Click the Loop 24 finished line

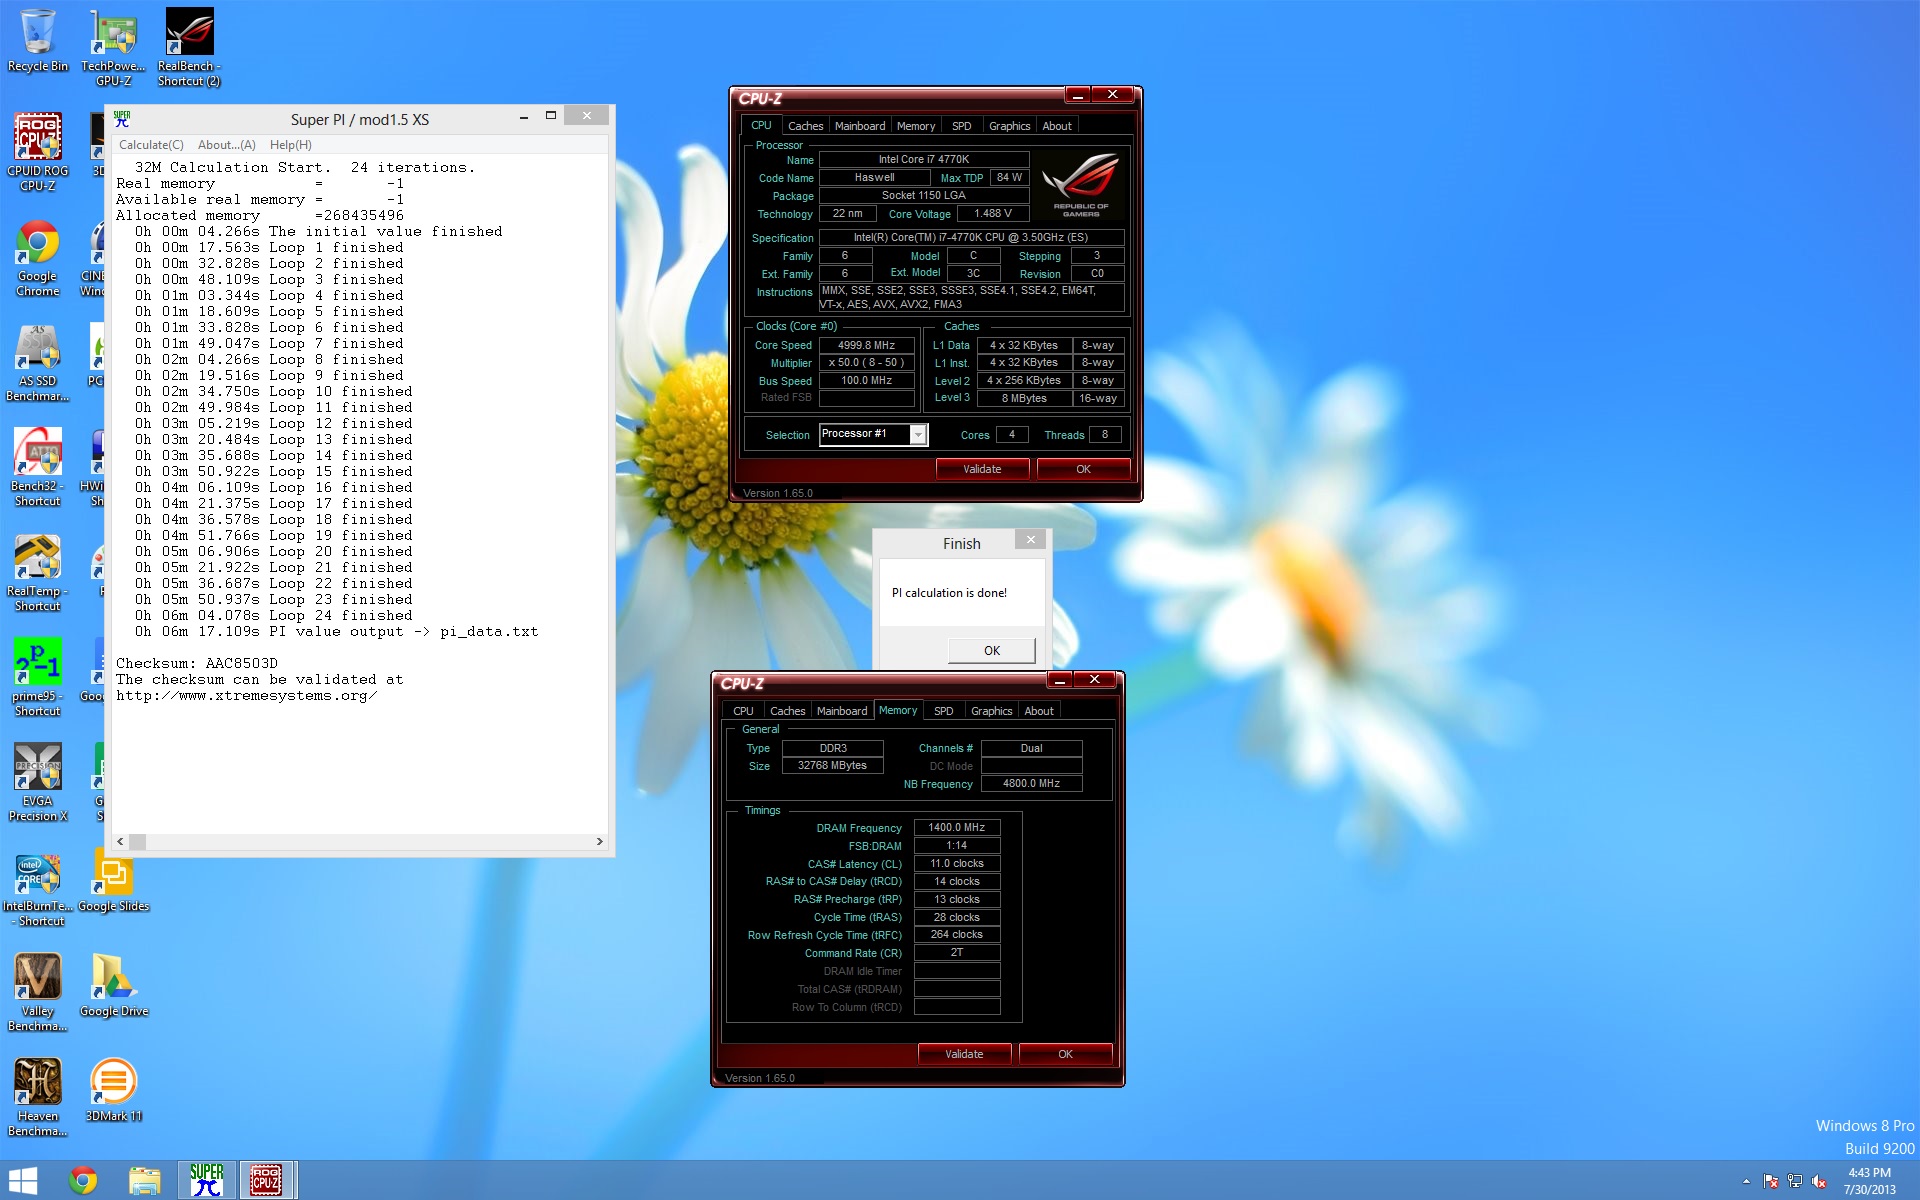(x=273, y=616)
